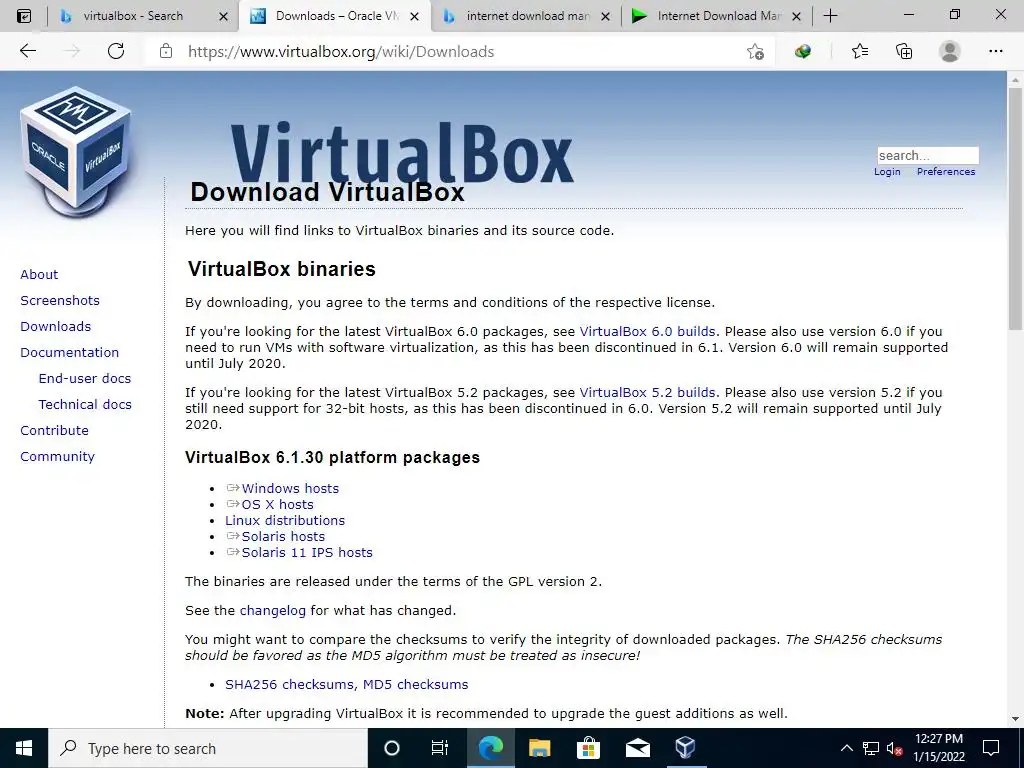The image size is (1024, 768).
Task: Add this page to favorites
Action: point(756,52)
